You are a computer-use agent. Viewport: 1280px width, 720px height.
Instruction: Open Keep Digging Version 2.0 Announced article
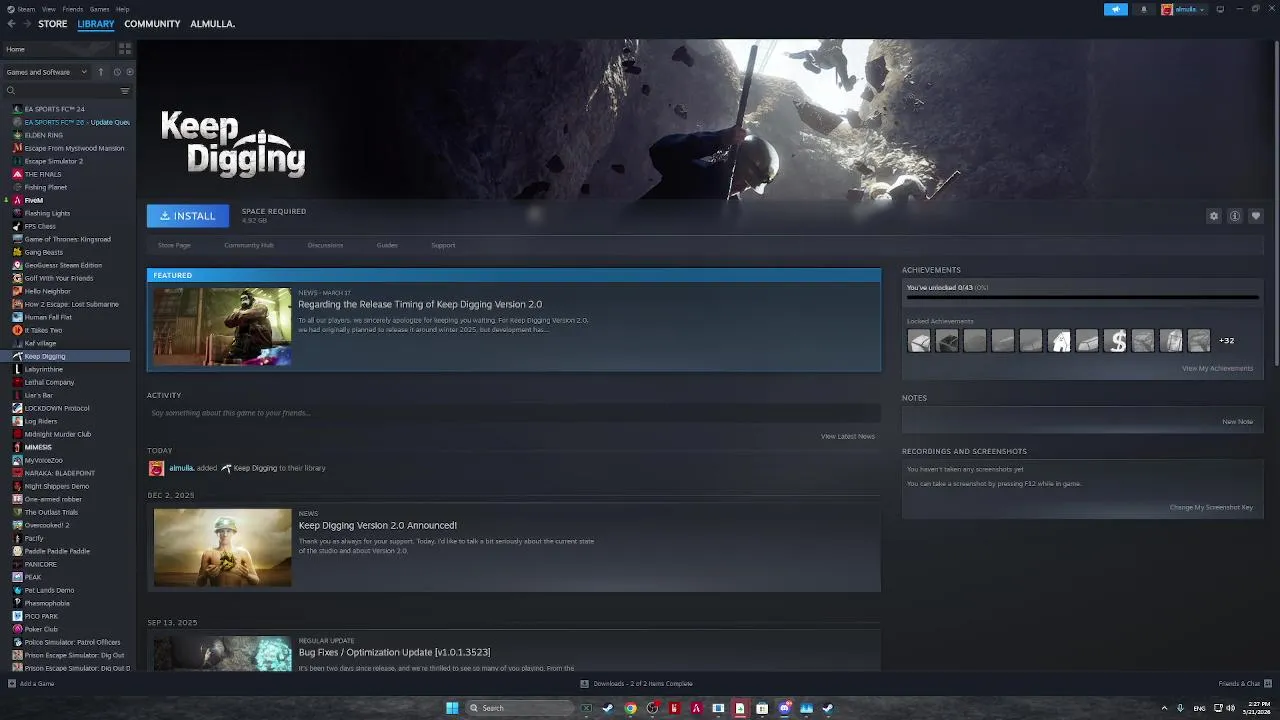tap(378, 525)
